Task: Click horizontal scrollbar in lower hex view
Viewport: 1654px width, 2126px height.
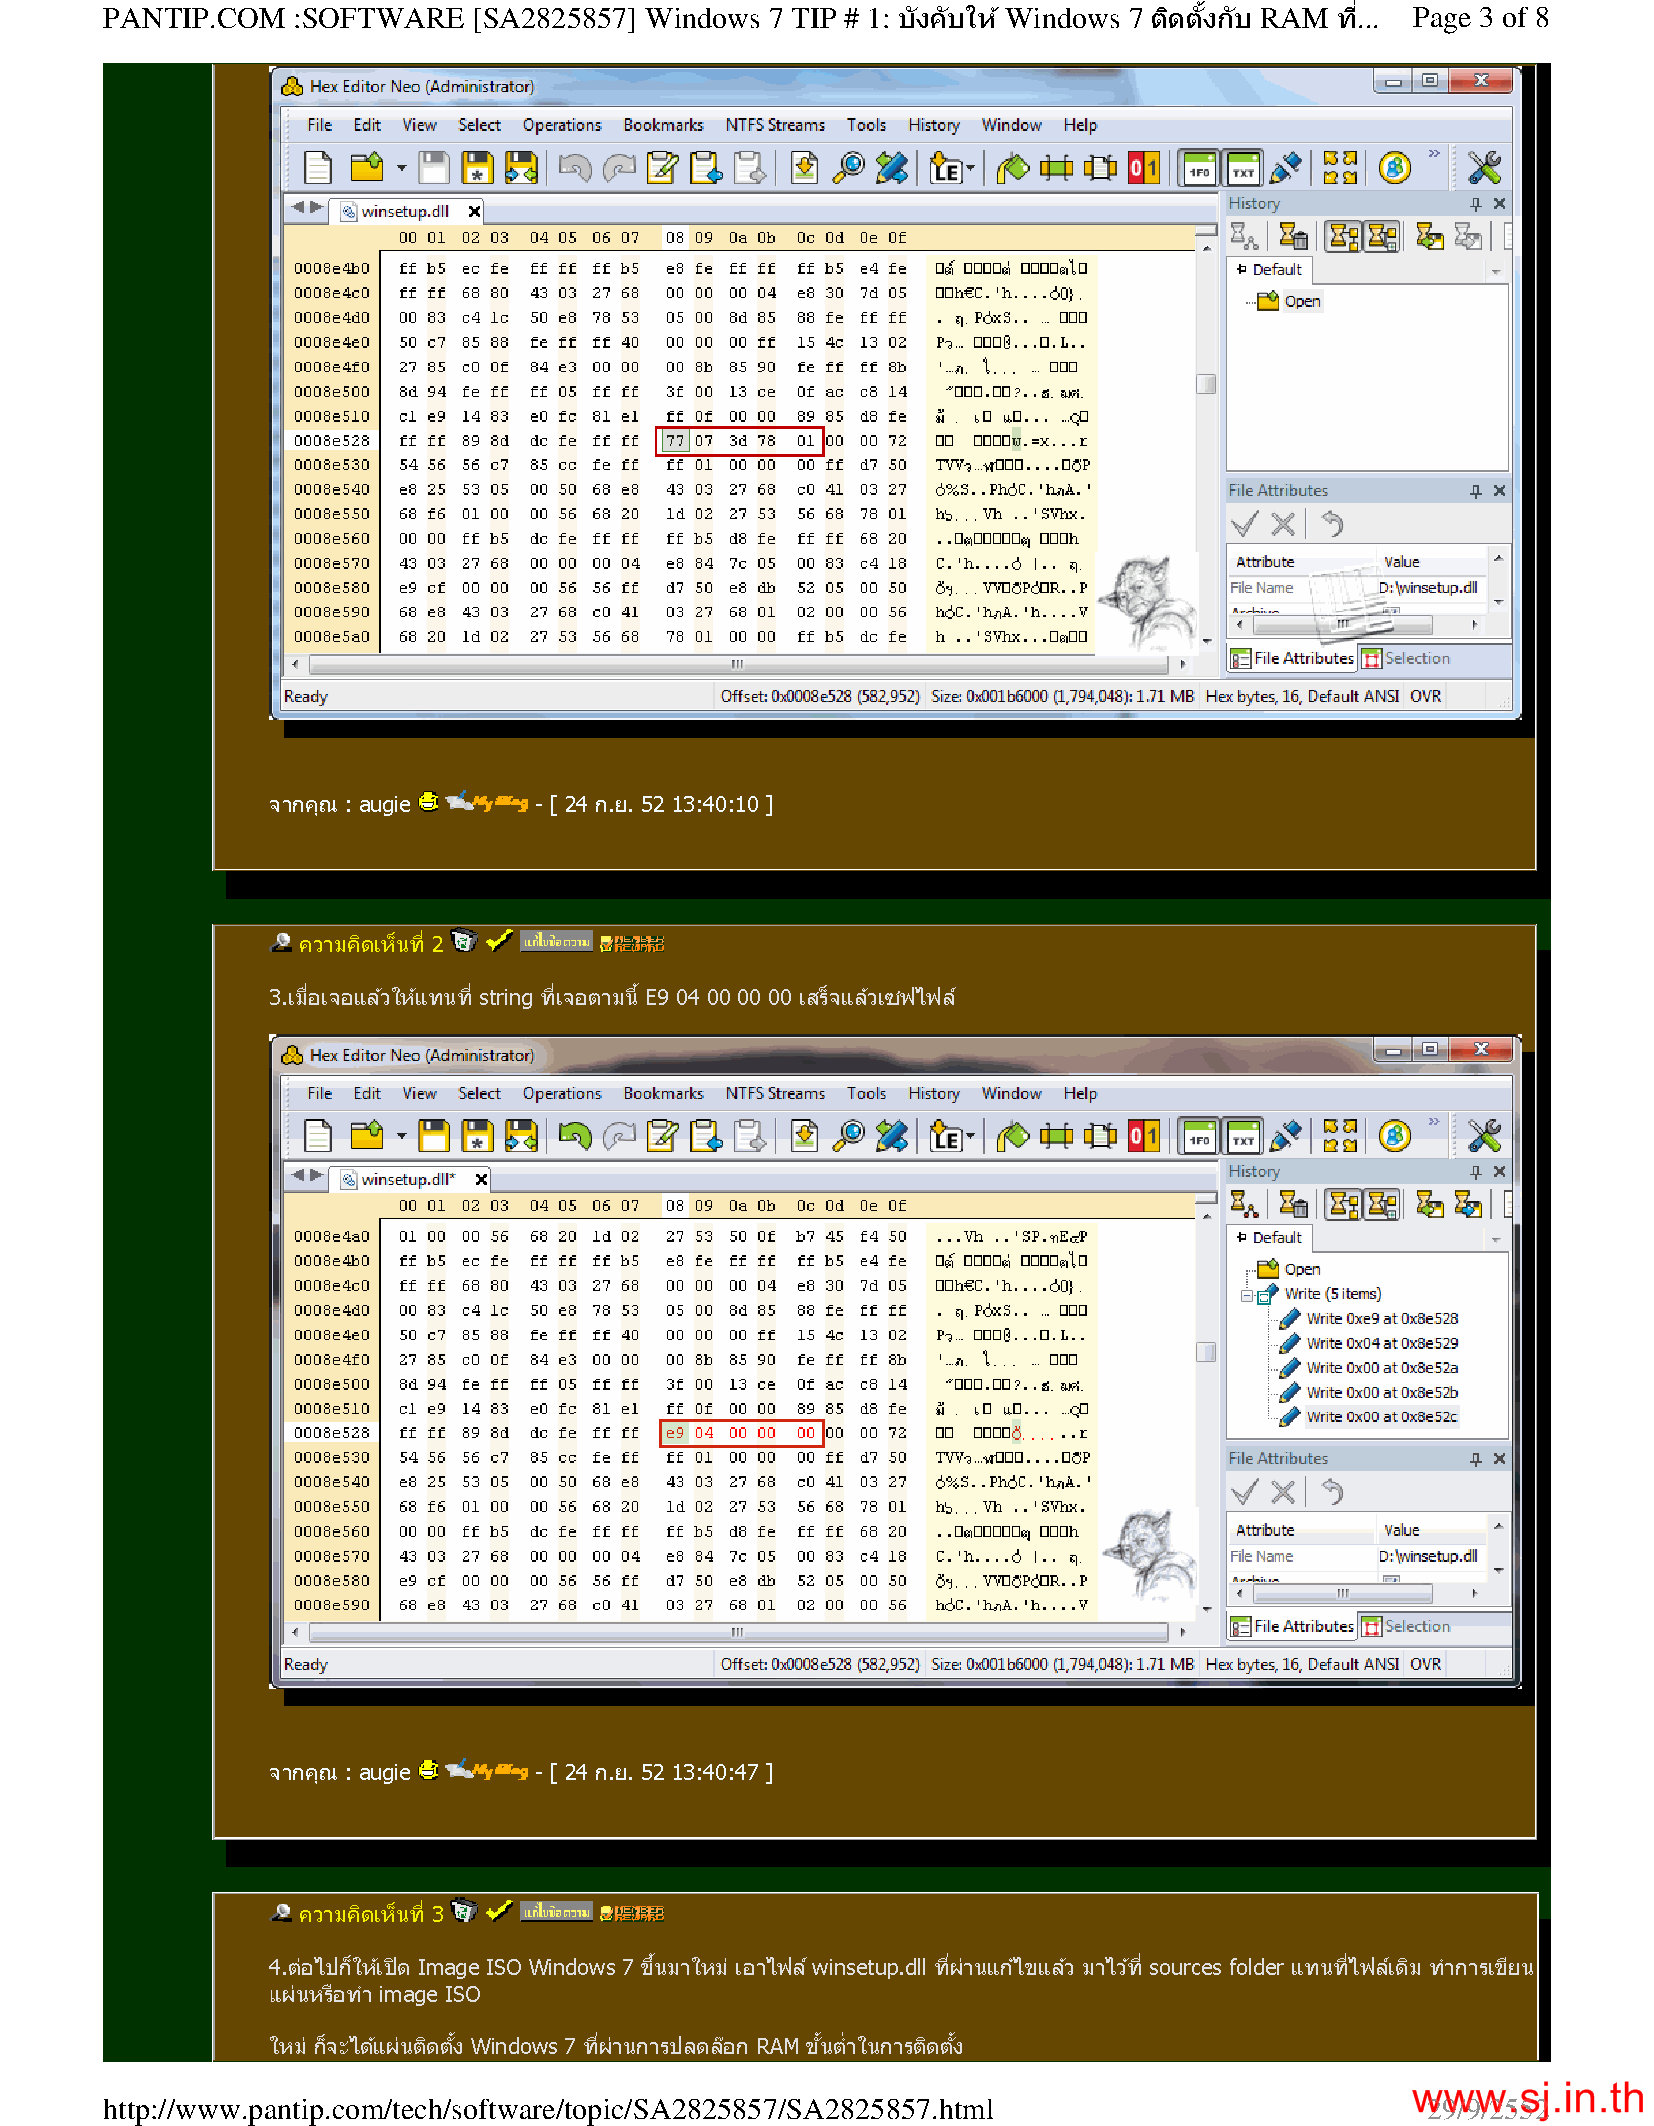Action: coord(737,1632)
